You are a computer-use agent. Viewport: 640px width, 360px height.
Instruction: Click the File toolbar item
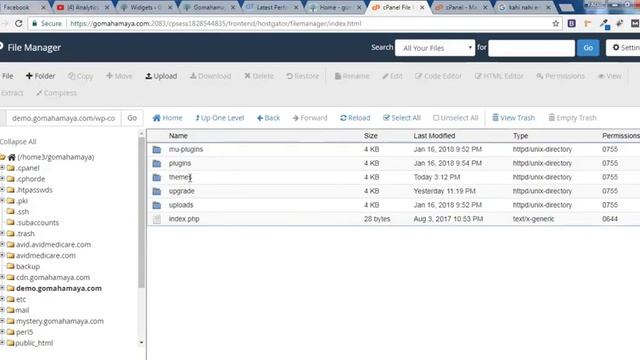click(x=7, y=76)
